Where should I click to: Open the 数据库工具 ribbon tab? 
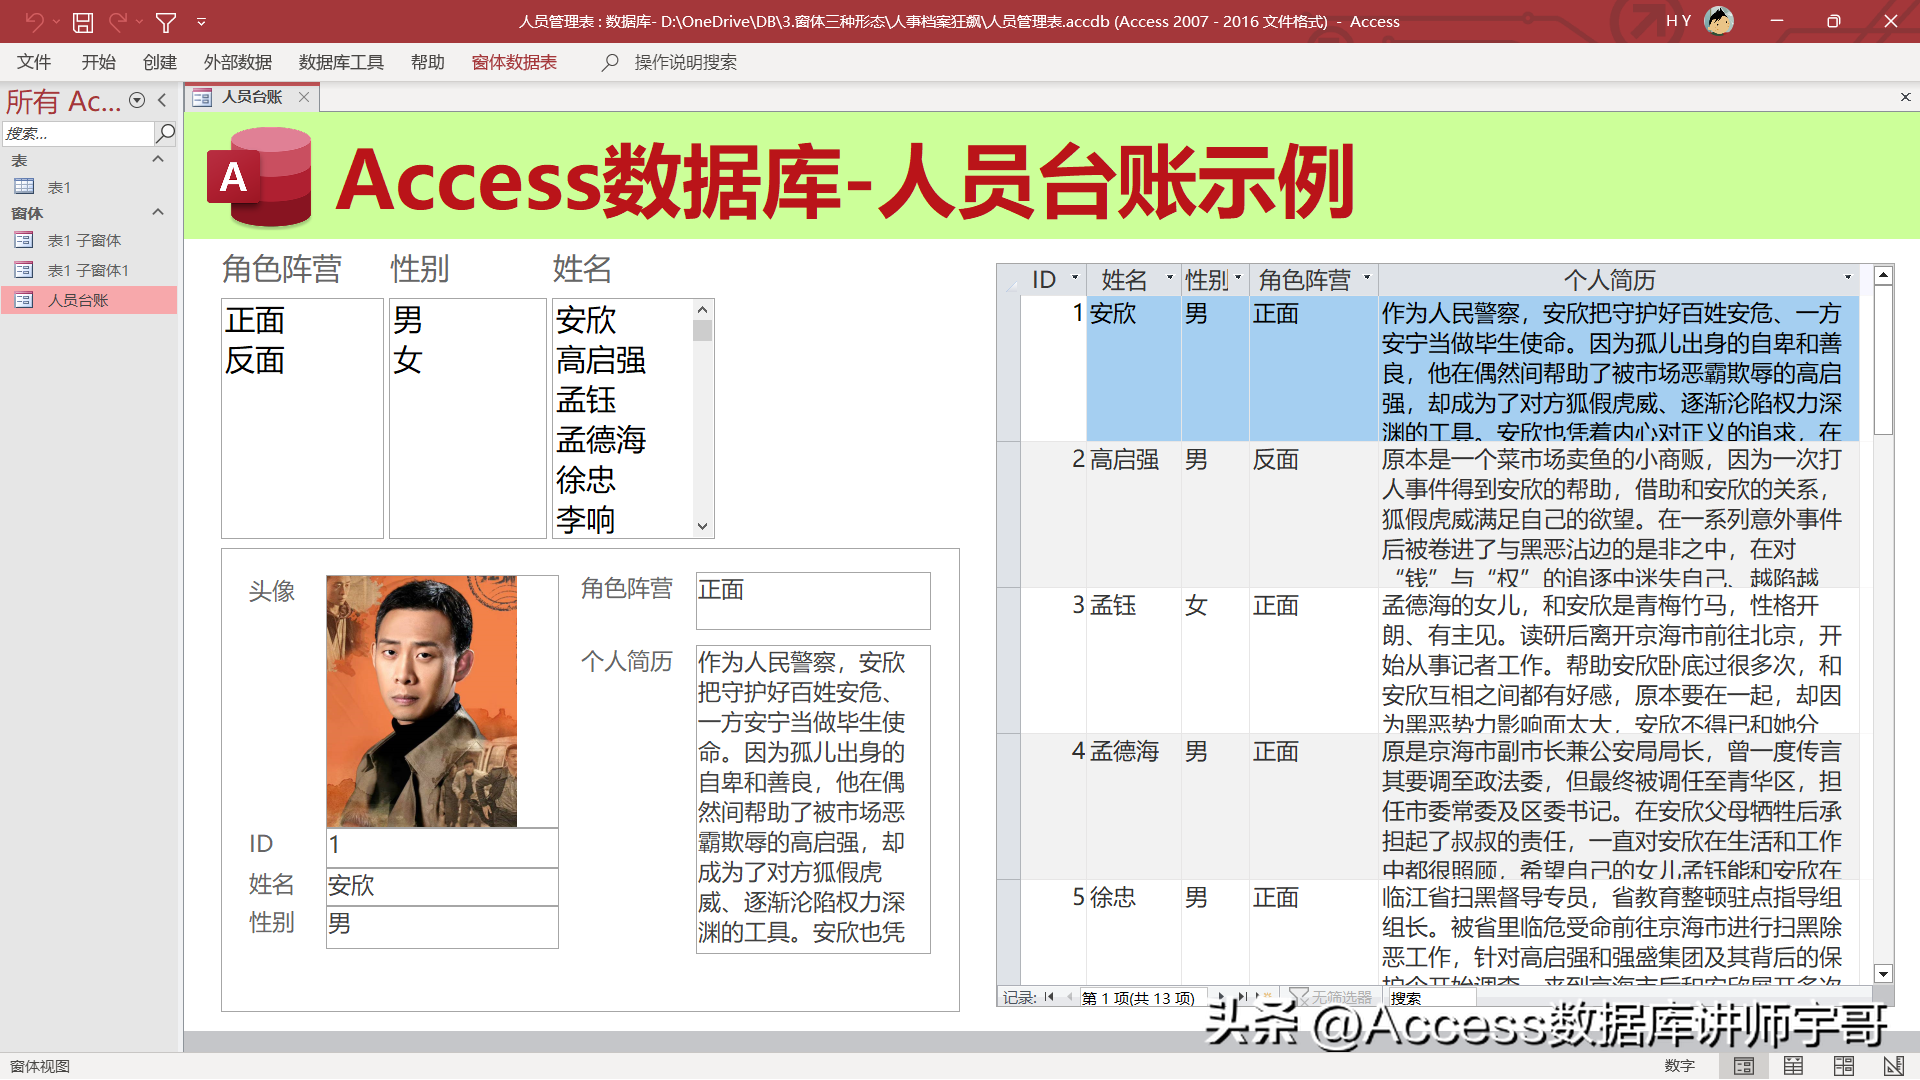point(341,62)
